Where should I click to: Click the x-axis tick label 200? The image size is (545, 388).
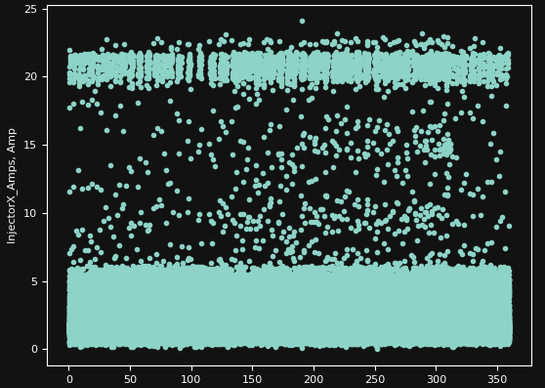(x=314, y=379)
